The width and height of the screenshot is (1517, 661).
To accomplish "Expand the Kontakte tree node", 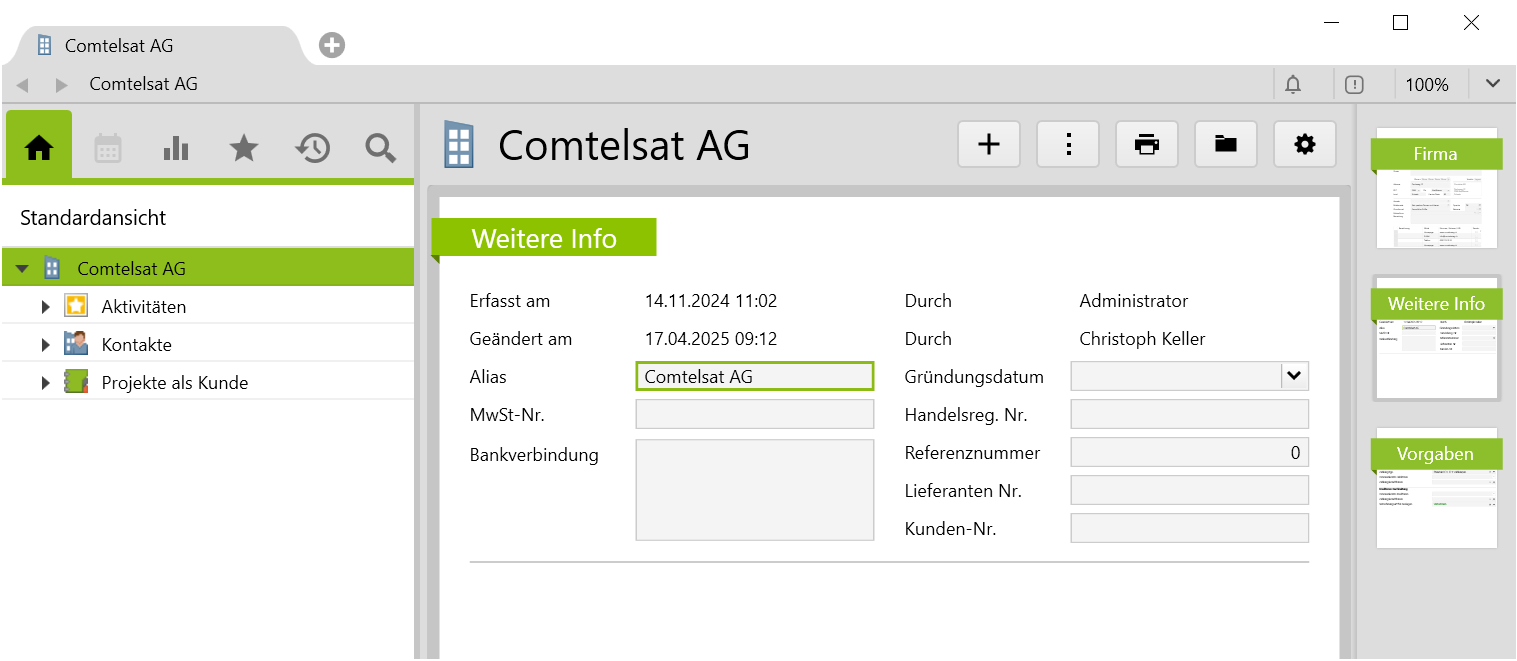I will [45, 345].
